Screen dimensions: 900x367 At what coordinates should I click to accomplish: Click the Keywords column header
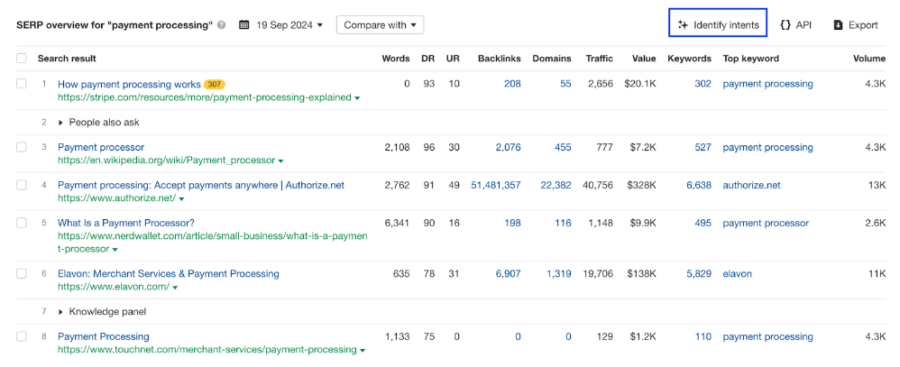[689, 59]
